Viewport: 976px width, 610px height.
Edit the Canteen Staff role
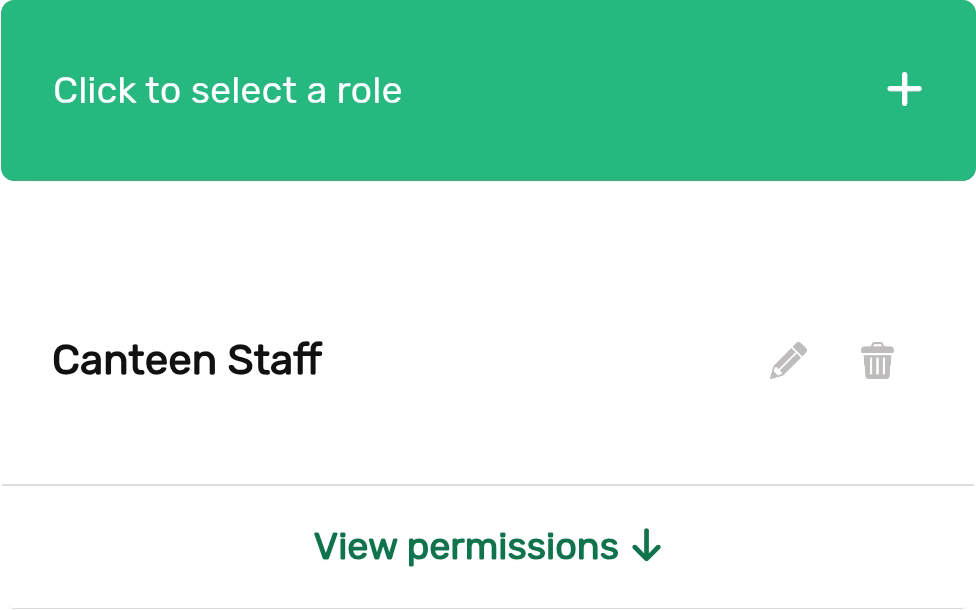(x=788, y=361)
